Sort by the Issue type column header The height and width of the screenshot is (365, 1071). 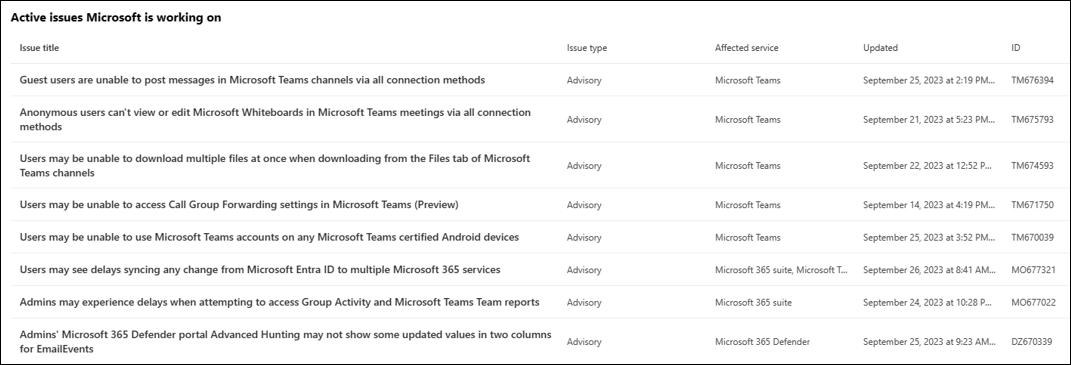click(587, 48)
